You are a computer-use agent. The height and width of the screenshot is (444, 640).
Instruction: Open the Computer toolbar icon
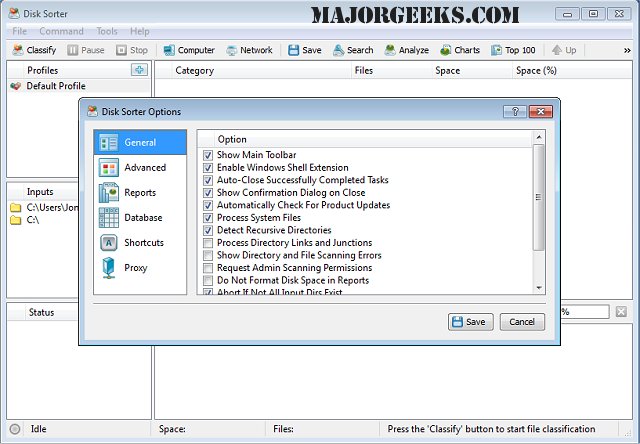tap(189, 50)
